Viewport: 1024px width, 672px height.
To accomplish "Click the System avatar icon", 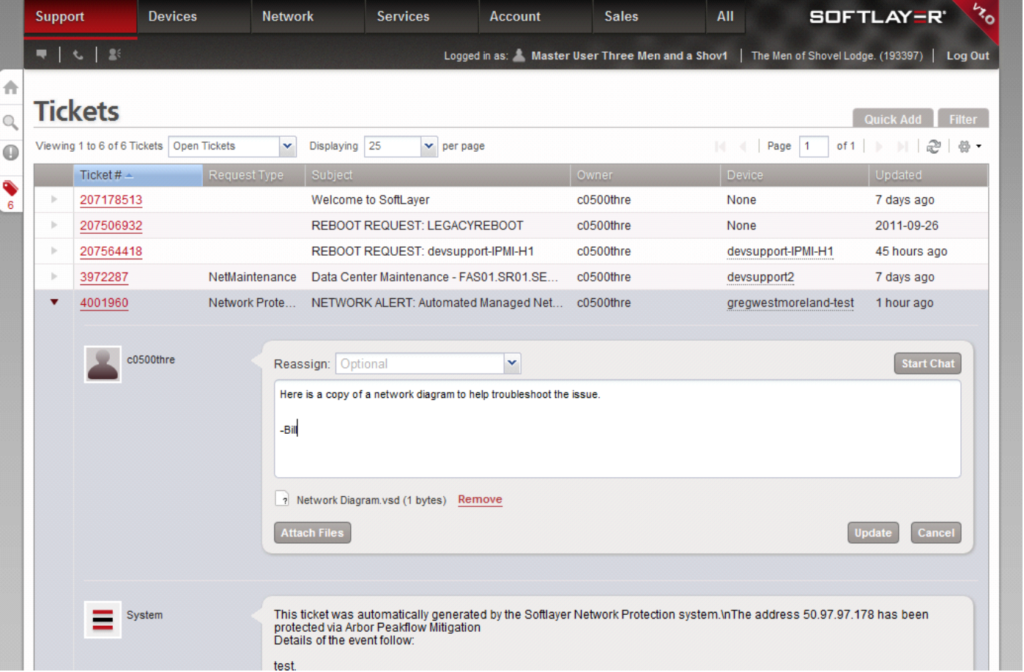I will click(103, 619).
